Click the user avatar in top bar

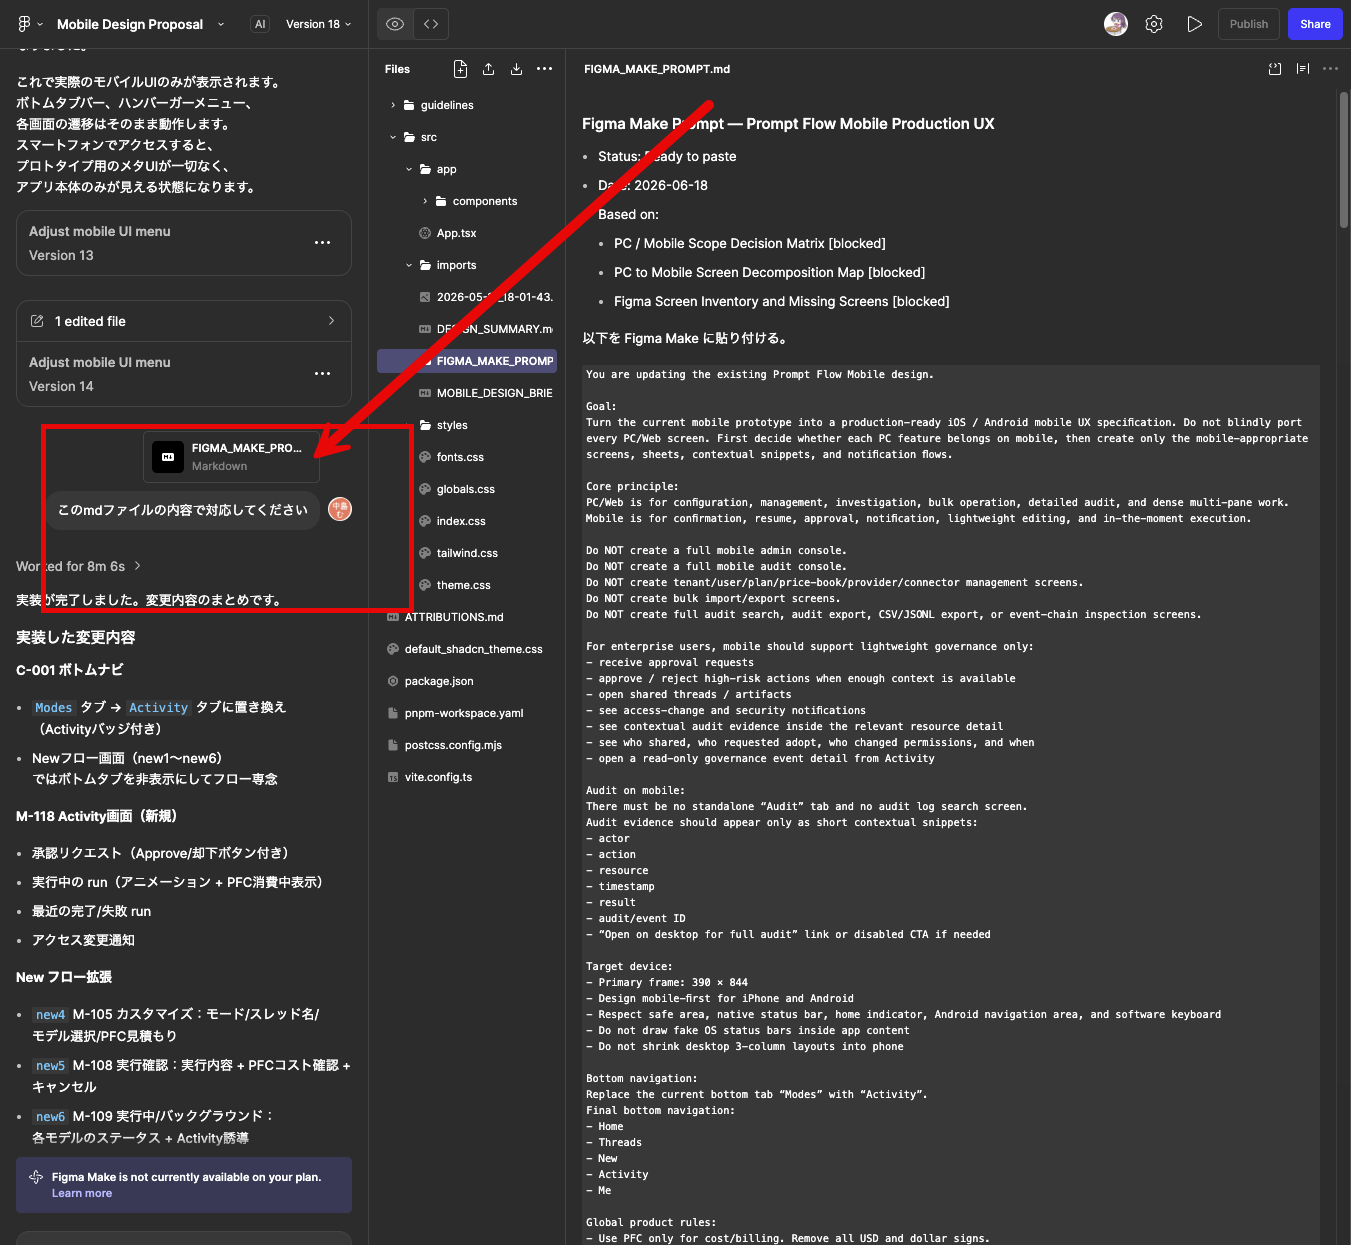click(1116, 24)
